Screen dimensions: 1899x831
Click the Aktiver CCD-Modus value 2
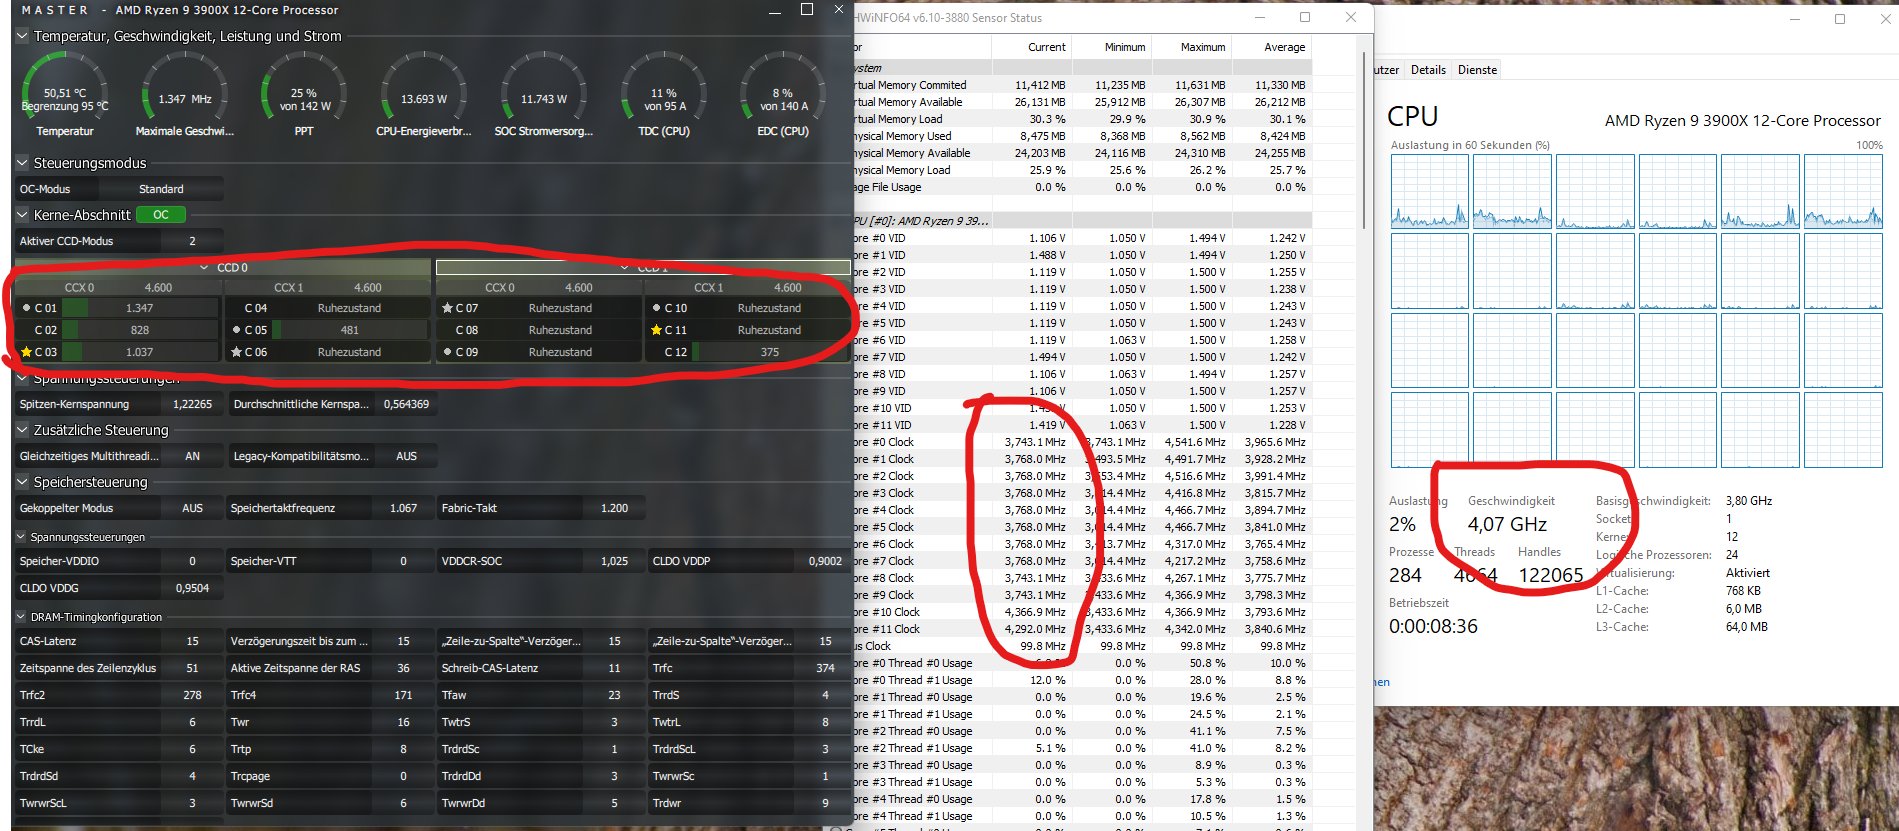point(192,241)
